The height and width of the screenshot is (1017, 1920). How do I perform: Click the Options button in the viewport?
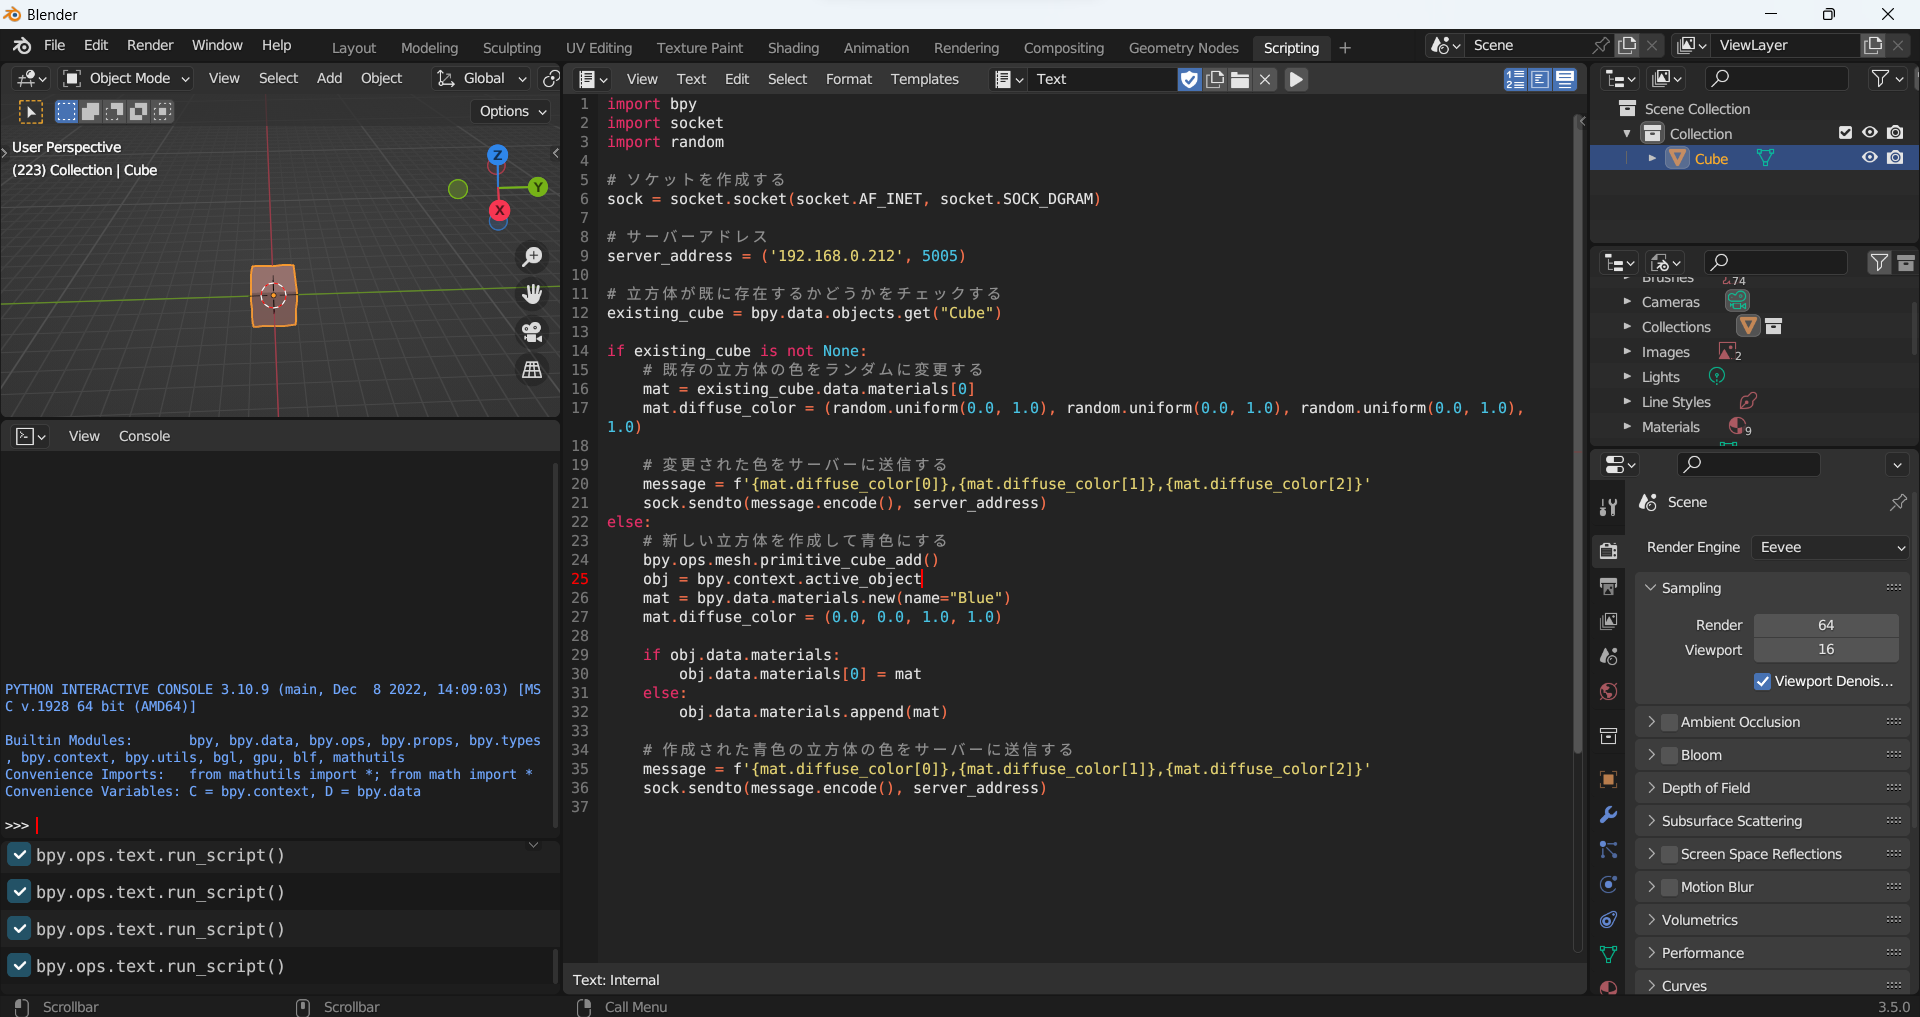[511, 111]
